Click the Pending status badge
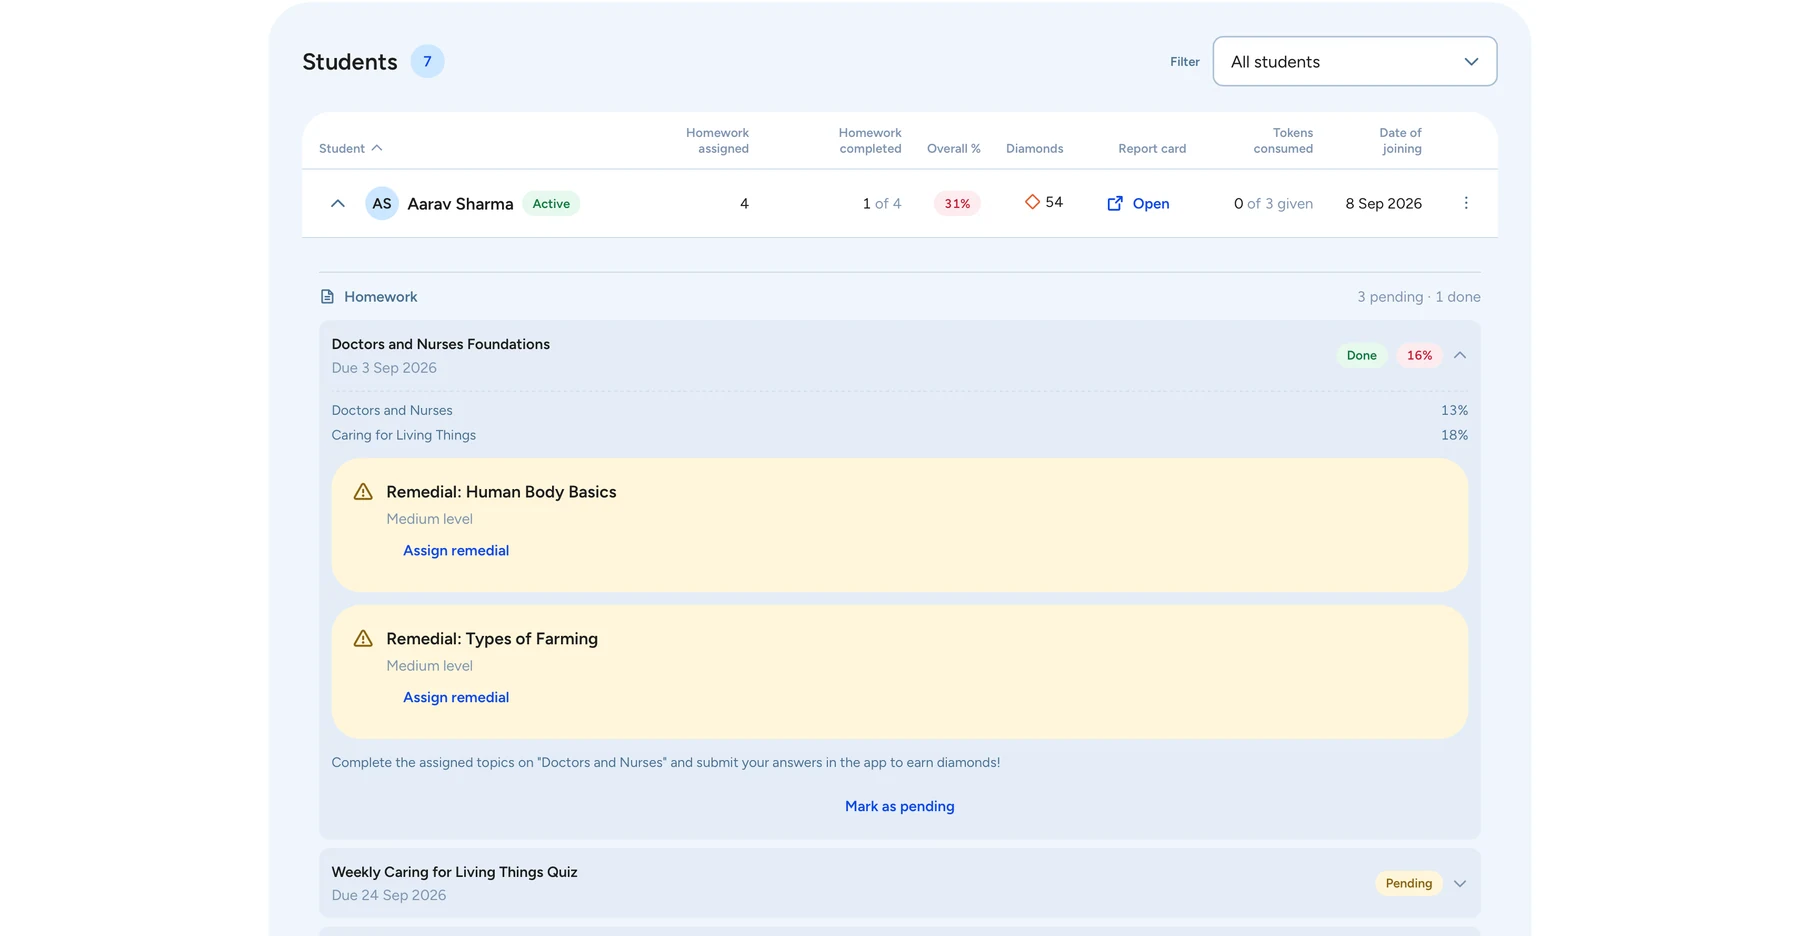 (1409, 883)
